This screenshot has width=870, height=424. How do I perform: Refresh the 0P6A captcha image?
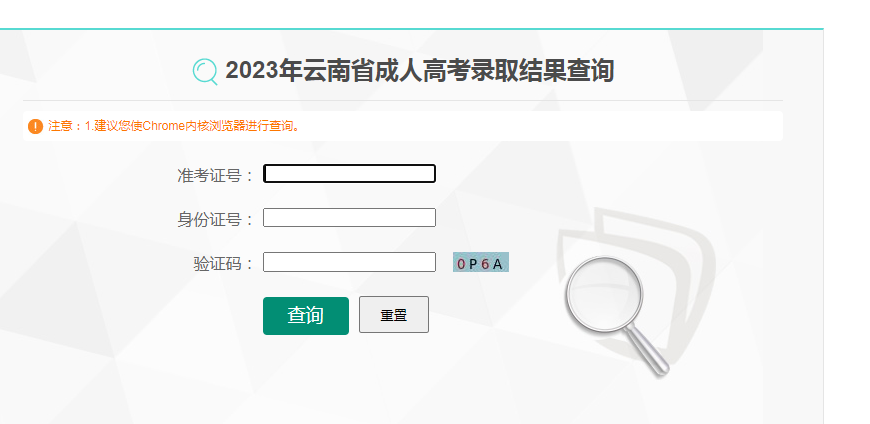481,263
